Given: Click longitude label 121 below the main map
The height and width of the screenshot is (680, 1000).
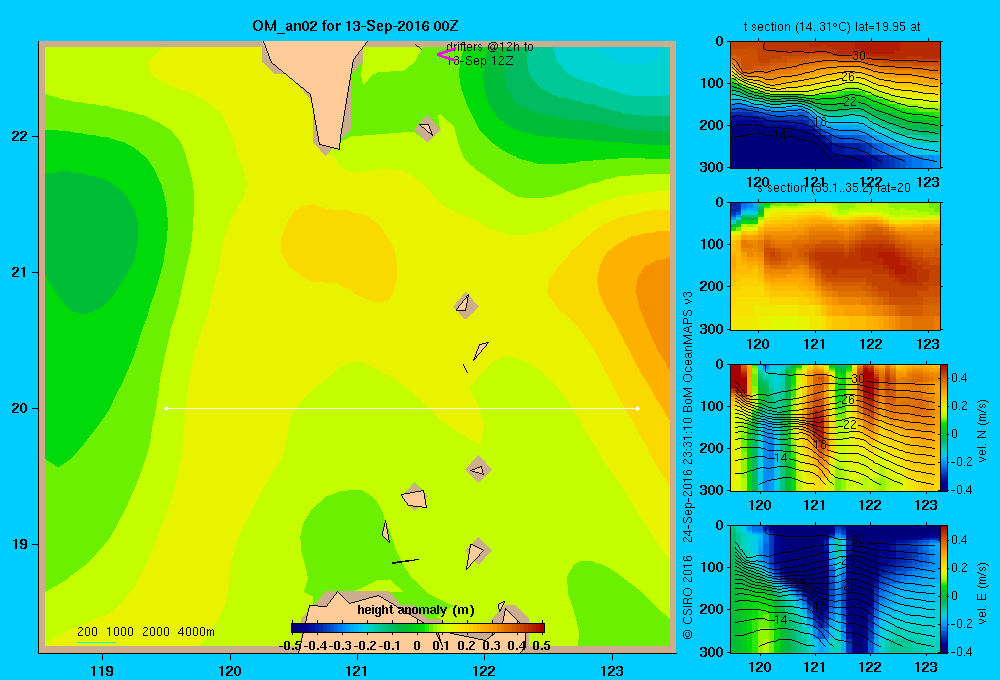Looking at the screenshot, I should click(x=357, y=670).
